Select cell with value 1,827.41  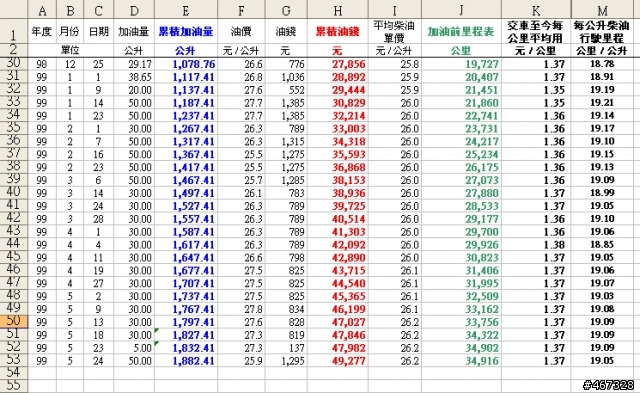186,335
